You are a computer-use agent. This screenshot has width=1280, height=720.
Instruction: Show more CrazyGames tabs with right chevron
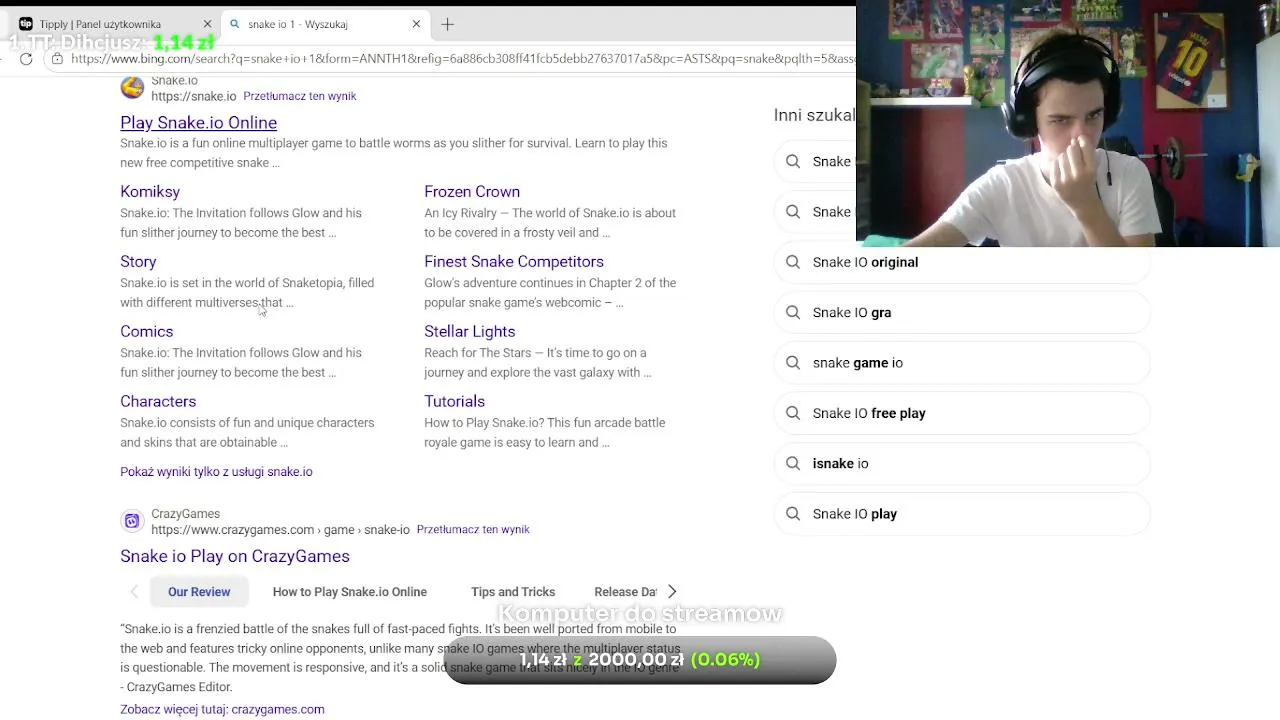(672, 592)
